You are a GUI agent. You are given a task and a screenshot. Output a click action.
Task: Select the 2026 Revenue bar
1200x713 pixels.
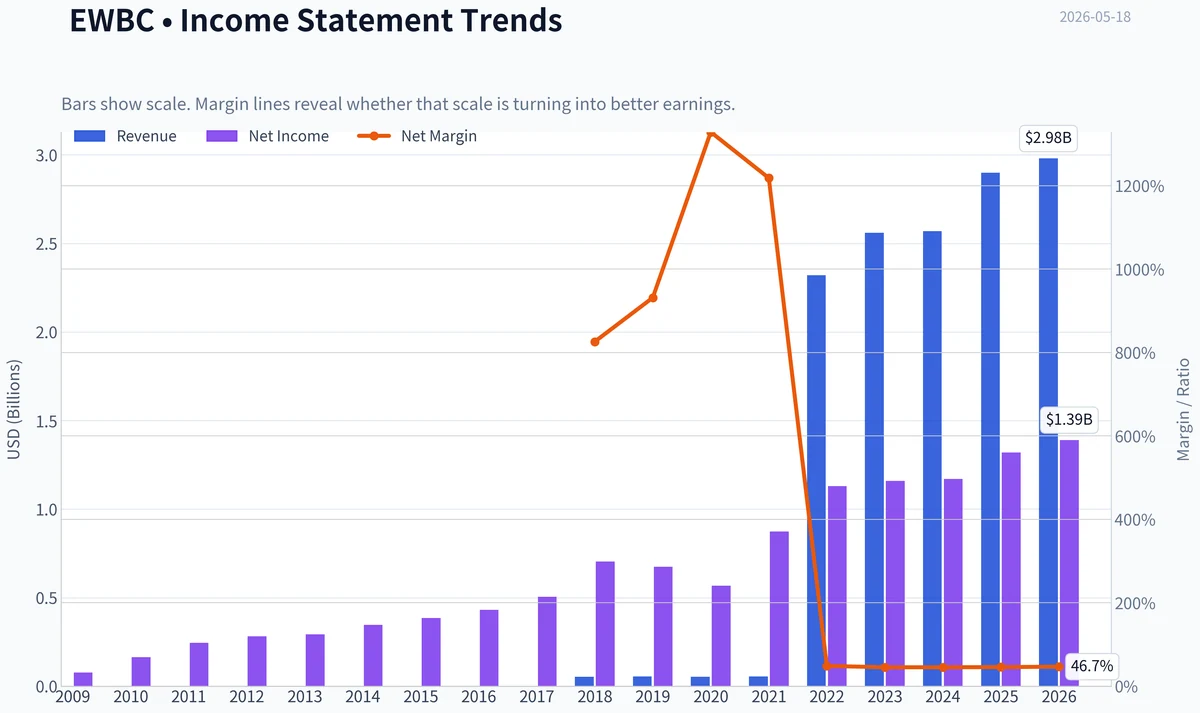(x=1048, y=423)
